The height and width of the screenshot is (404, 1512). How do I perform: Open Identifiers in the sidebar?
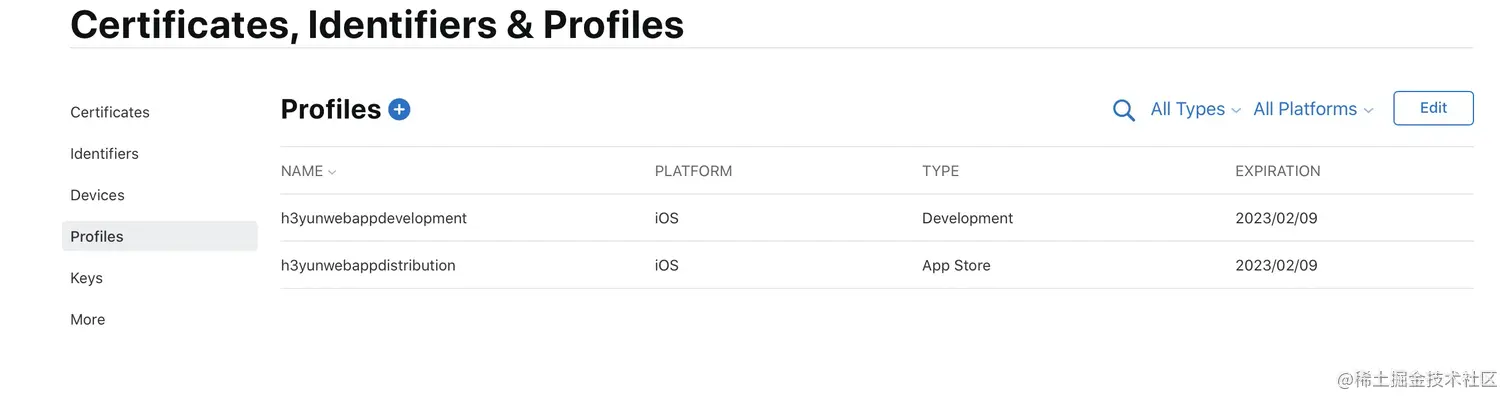[x=104, y=154]
